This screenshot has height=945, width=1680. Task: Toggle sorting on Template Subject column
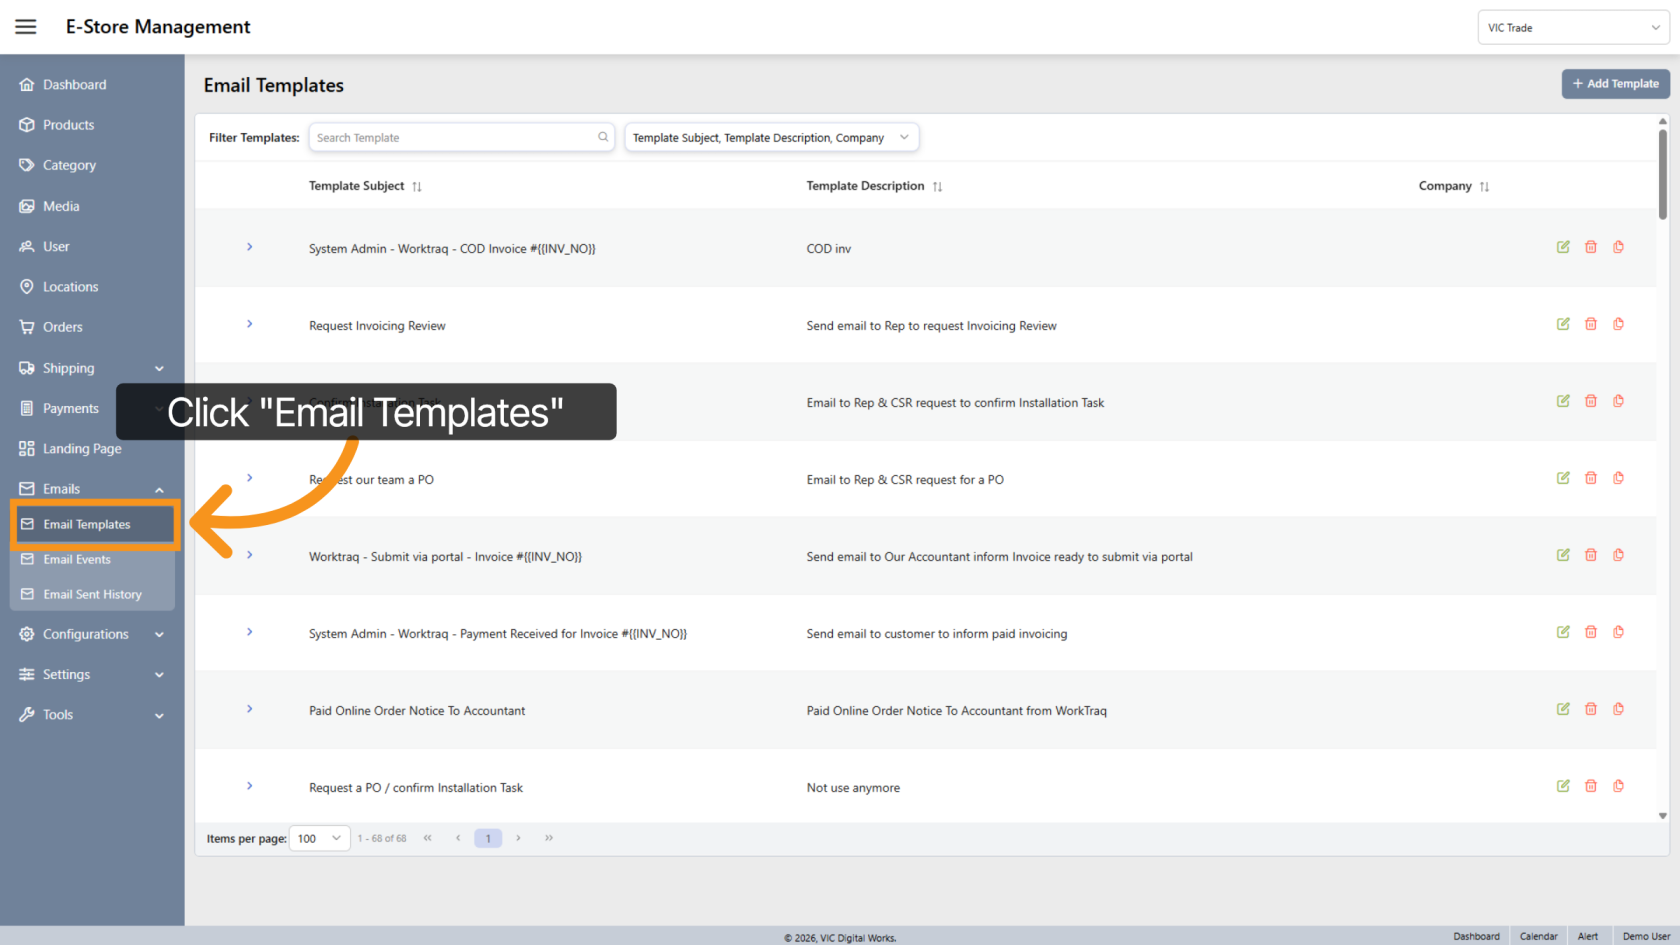tap(419, 186)
